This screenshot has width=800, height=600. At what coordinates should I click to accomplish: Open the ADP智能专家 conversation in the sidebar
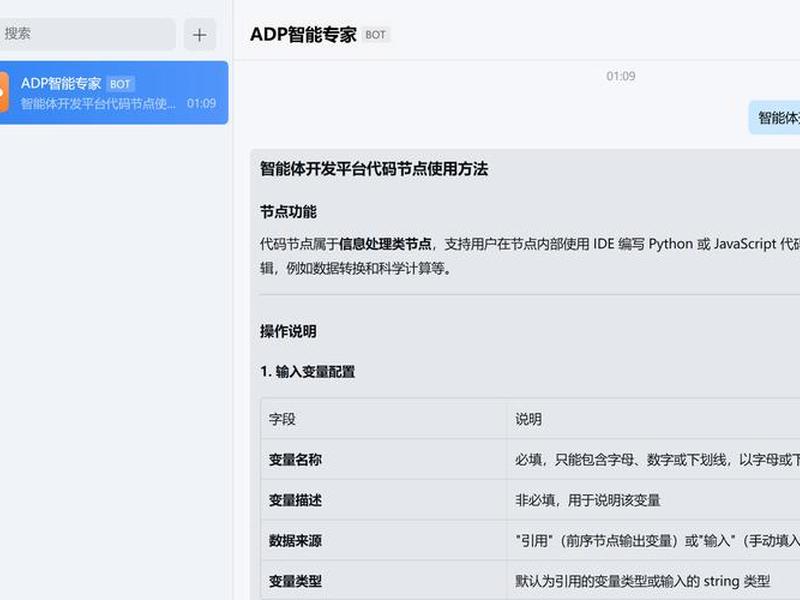(114, 93)
